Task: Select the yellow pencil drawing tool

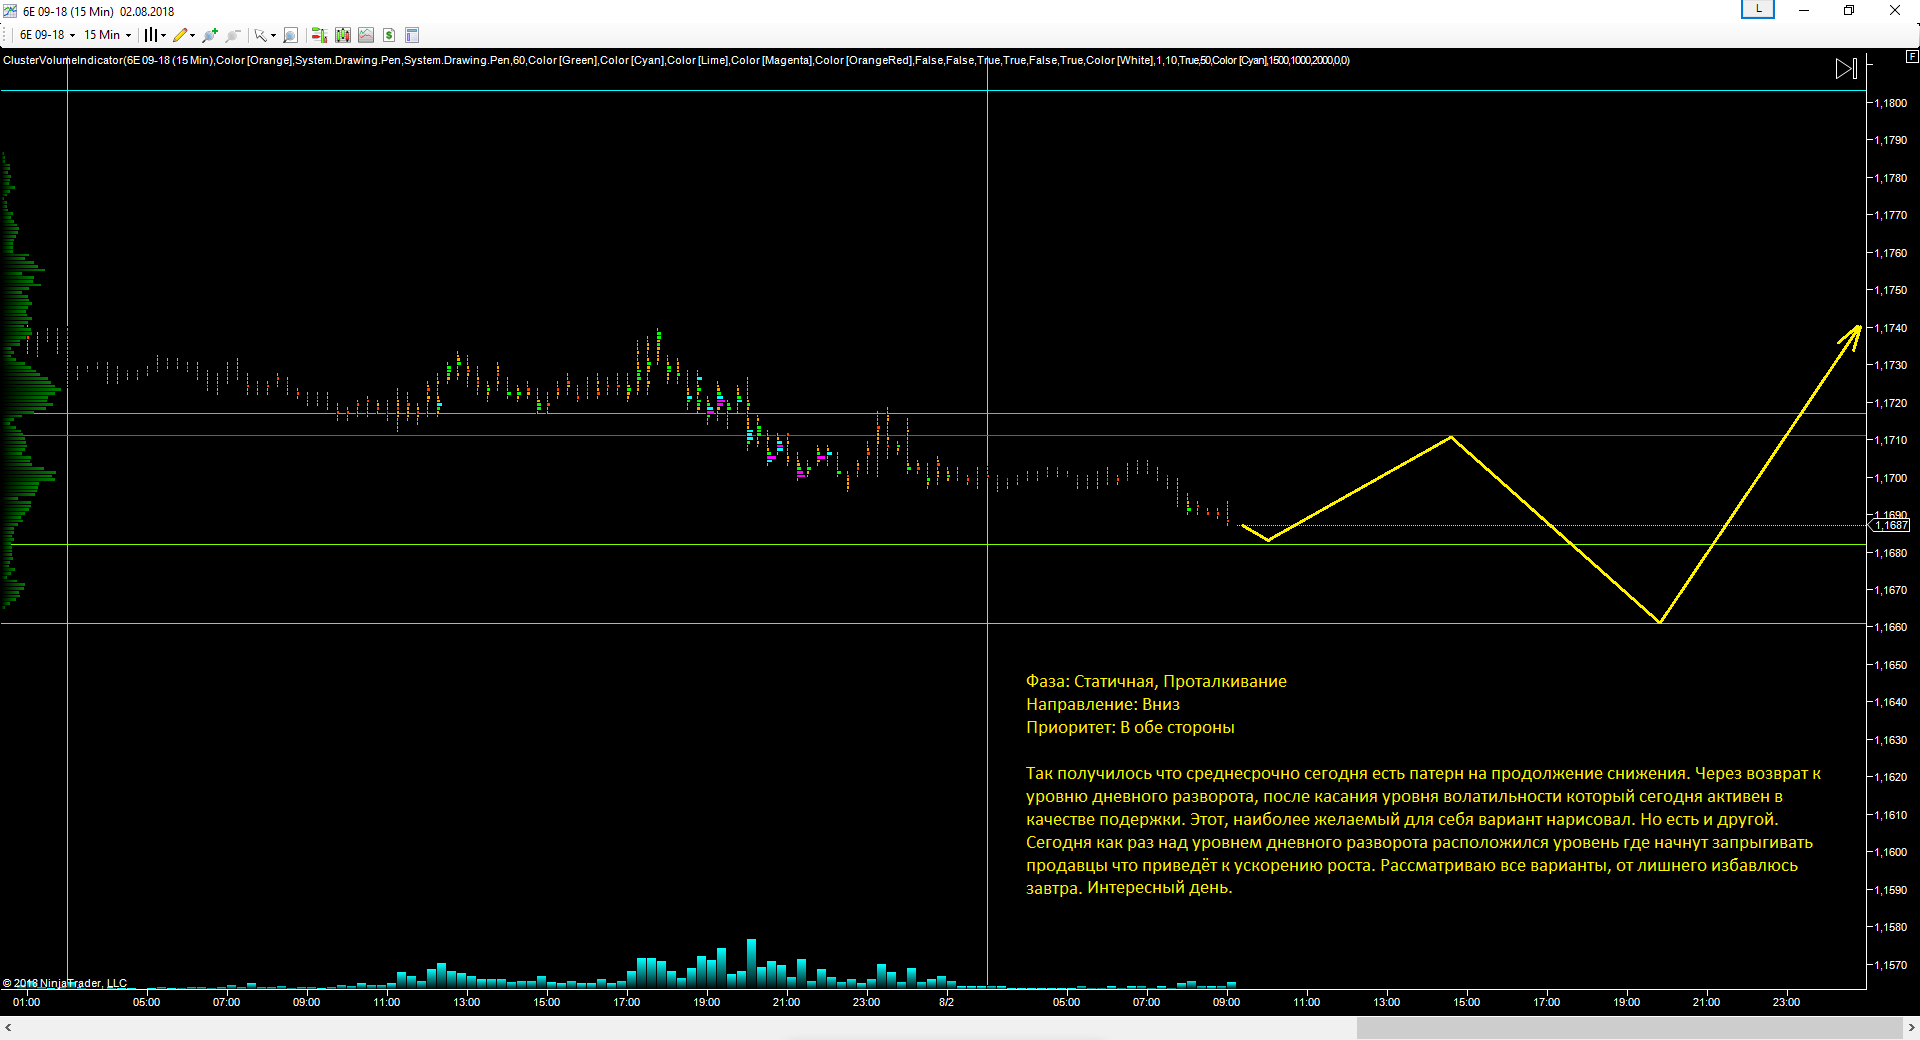Action: [x=180, y=35]
